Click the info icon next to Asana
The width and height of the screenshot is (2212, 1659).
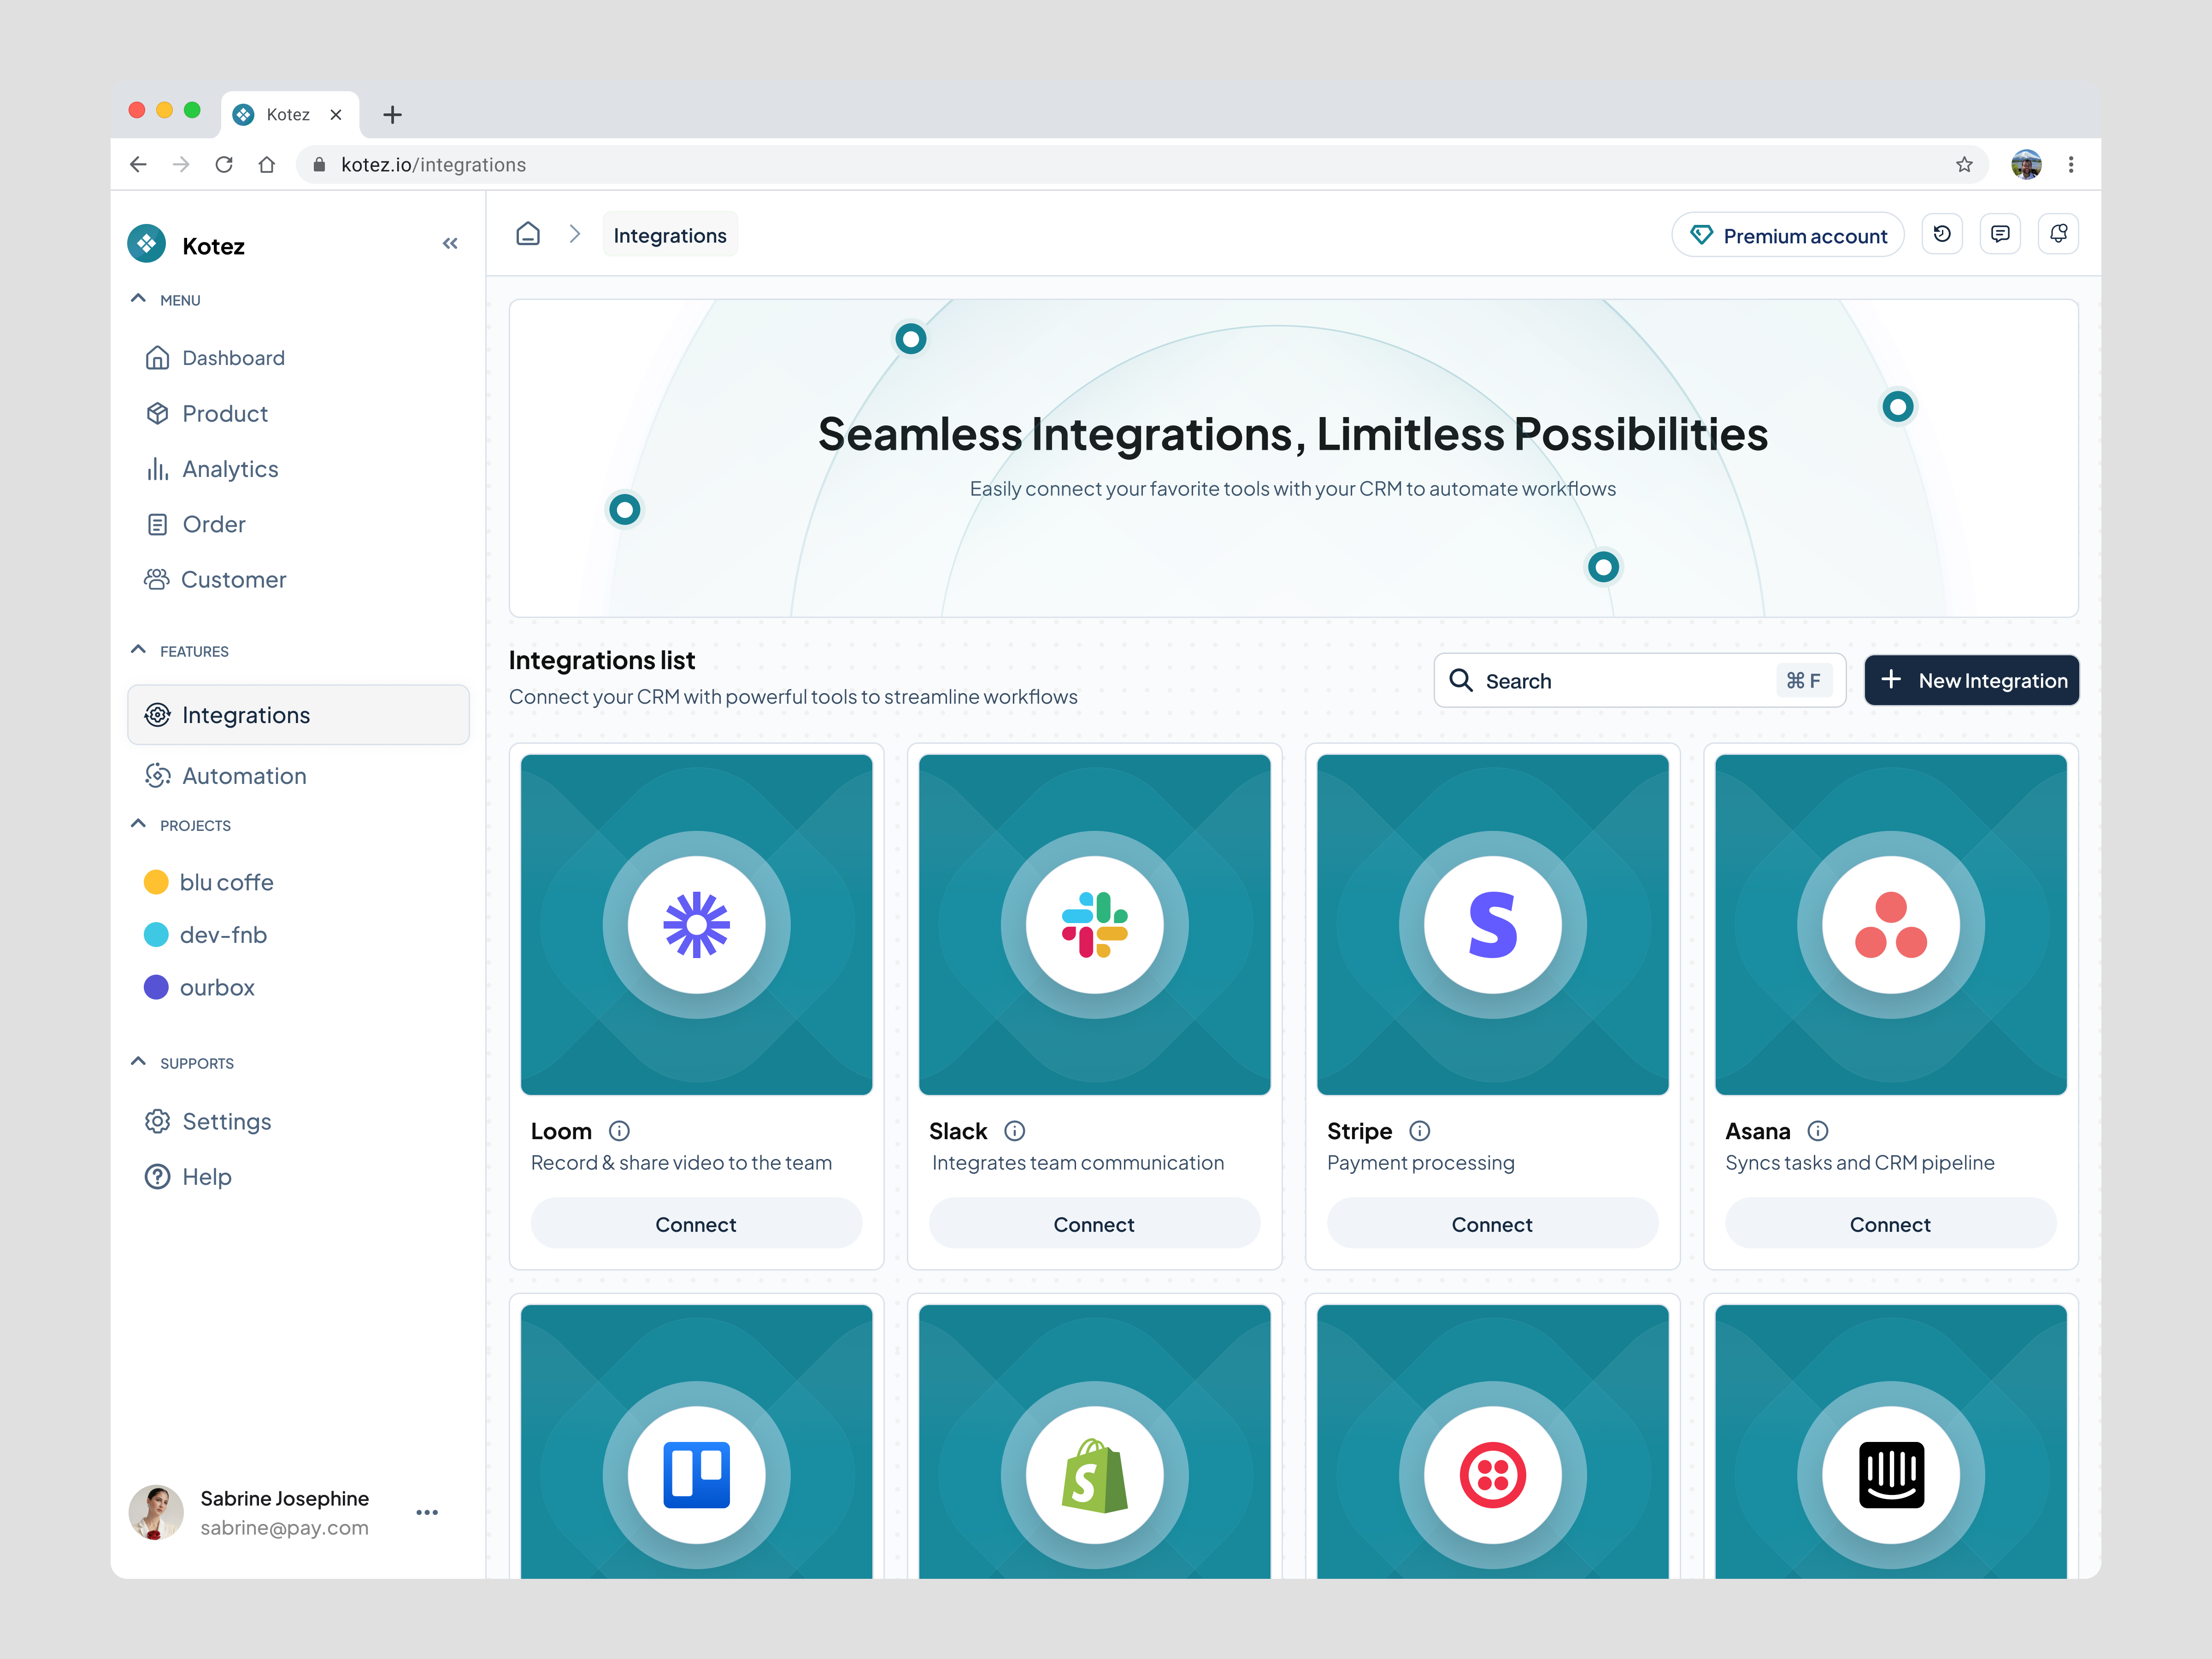click(x=1818, y=1131)
